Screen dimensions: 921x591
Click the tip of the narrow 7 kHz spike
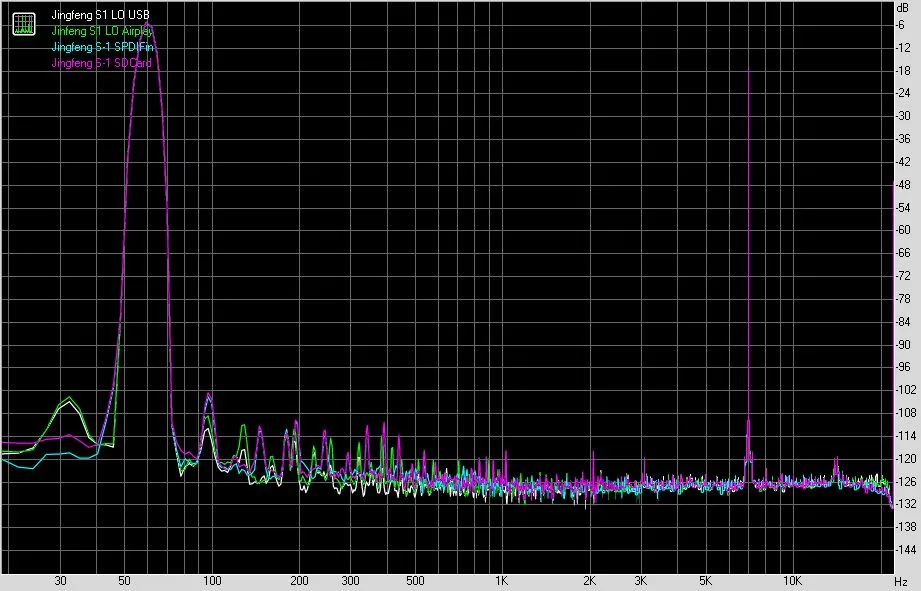click(x=748, y=72)
